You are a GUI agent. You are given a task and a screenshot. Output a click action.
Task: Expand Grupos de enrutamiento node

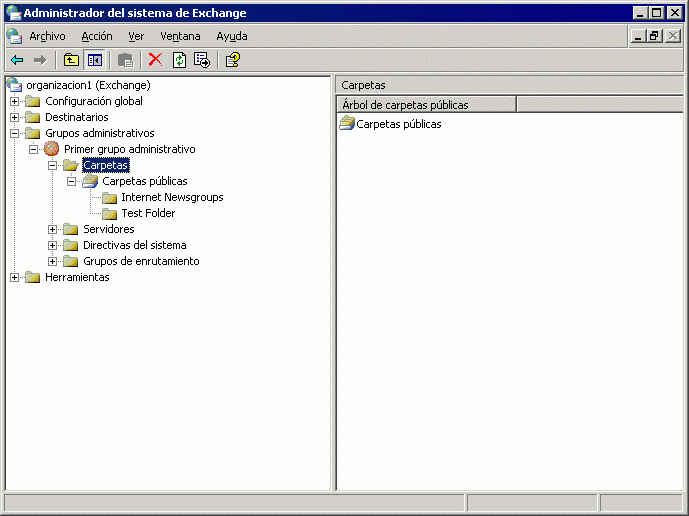52,262
